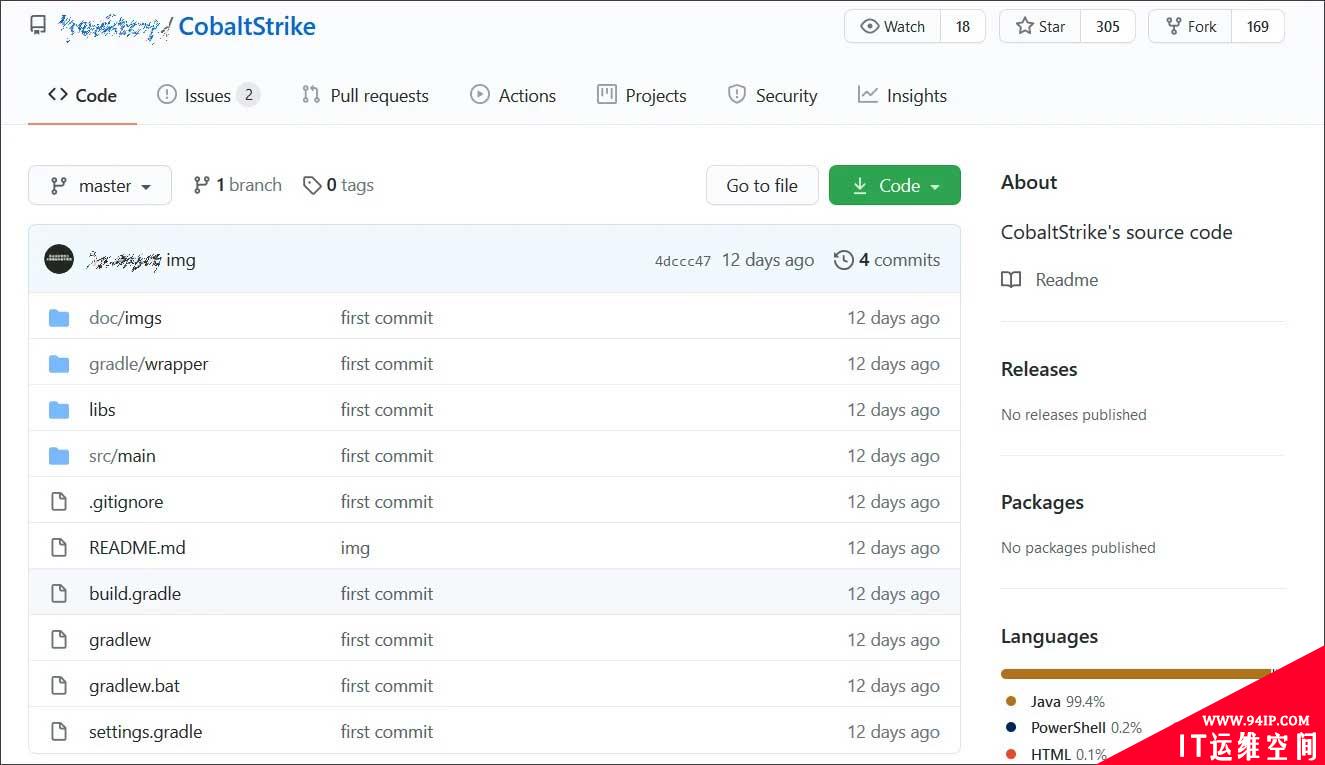Open the Readme link in About
The height and width of the screenshot is (765, 1325).
(1050, 280)
